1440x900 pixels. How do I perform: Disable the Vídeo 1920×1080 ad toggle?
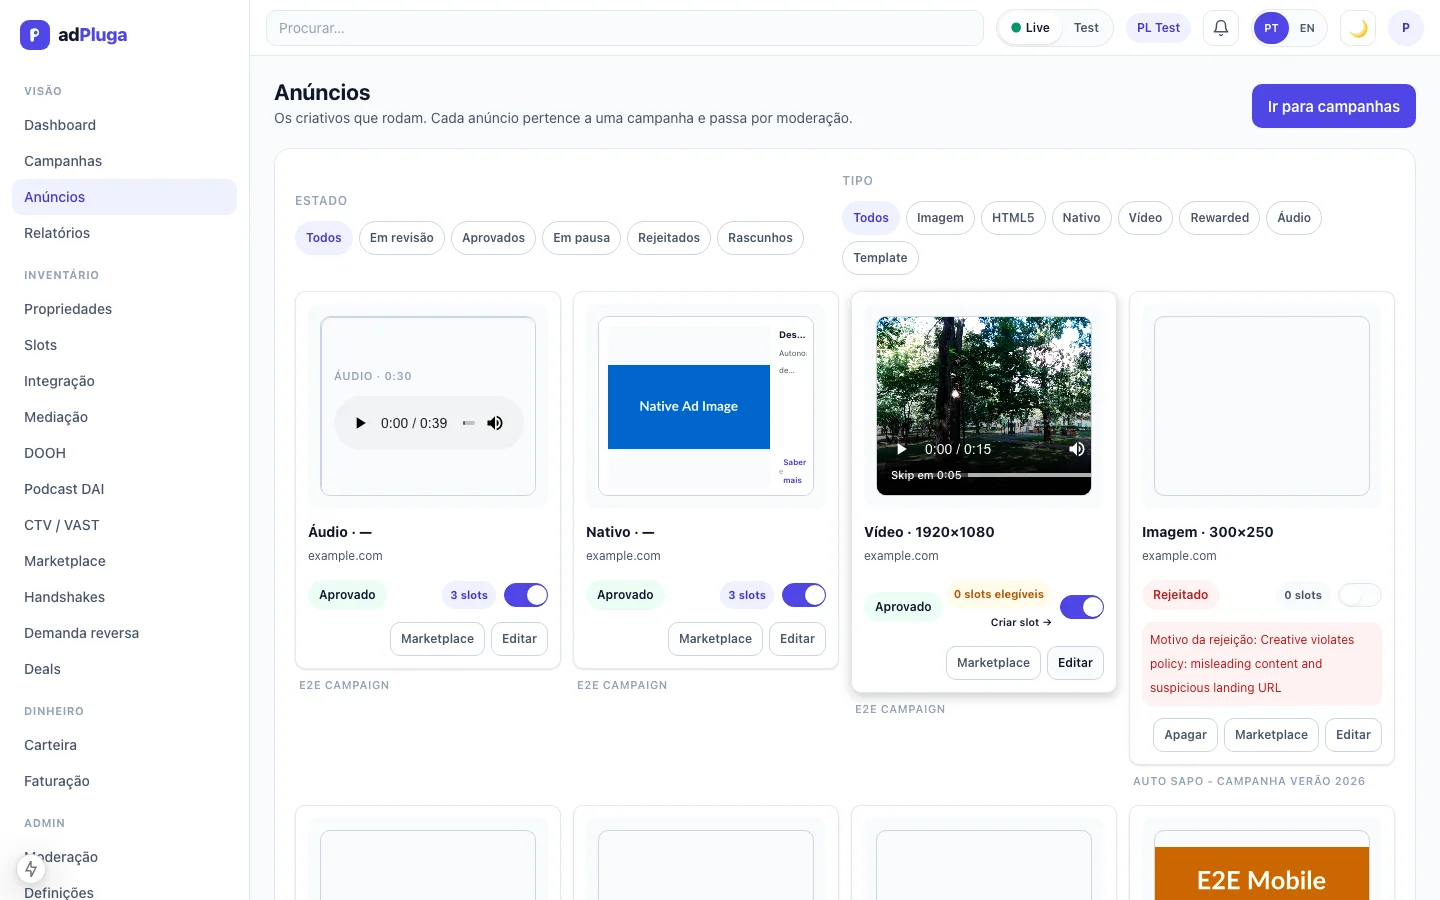click(x=1082, y=607)
